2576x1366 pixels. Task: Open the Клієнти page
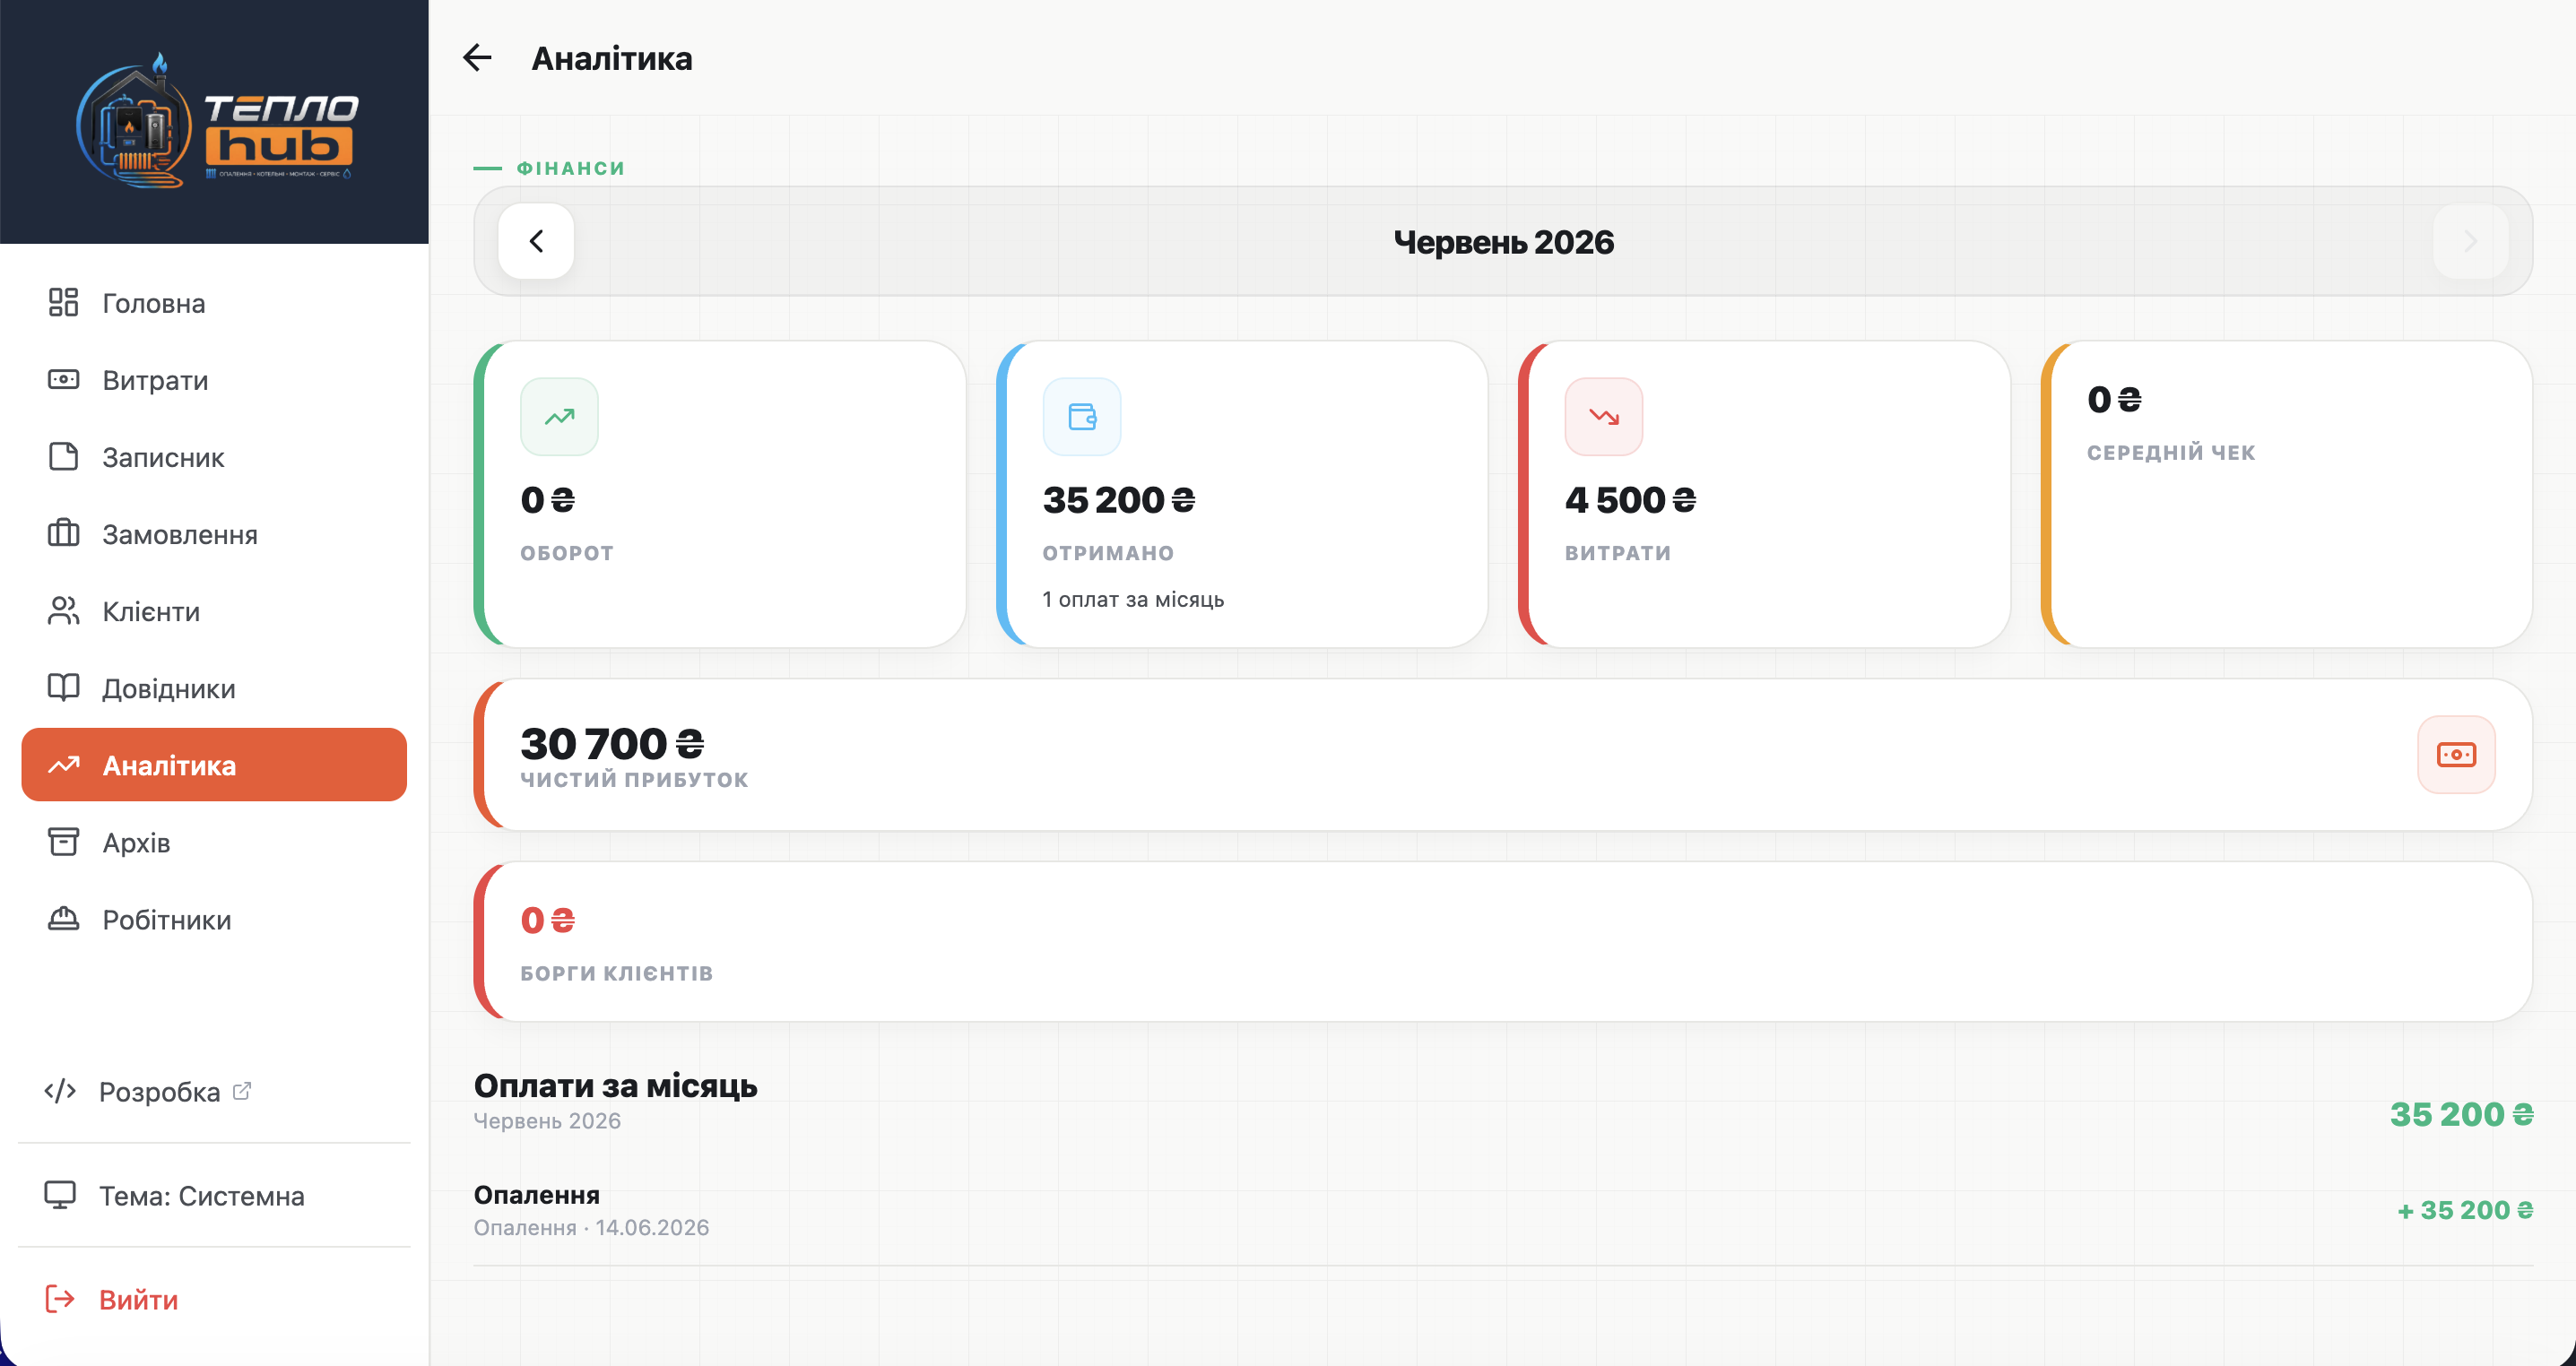214,611
